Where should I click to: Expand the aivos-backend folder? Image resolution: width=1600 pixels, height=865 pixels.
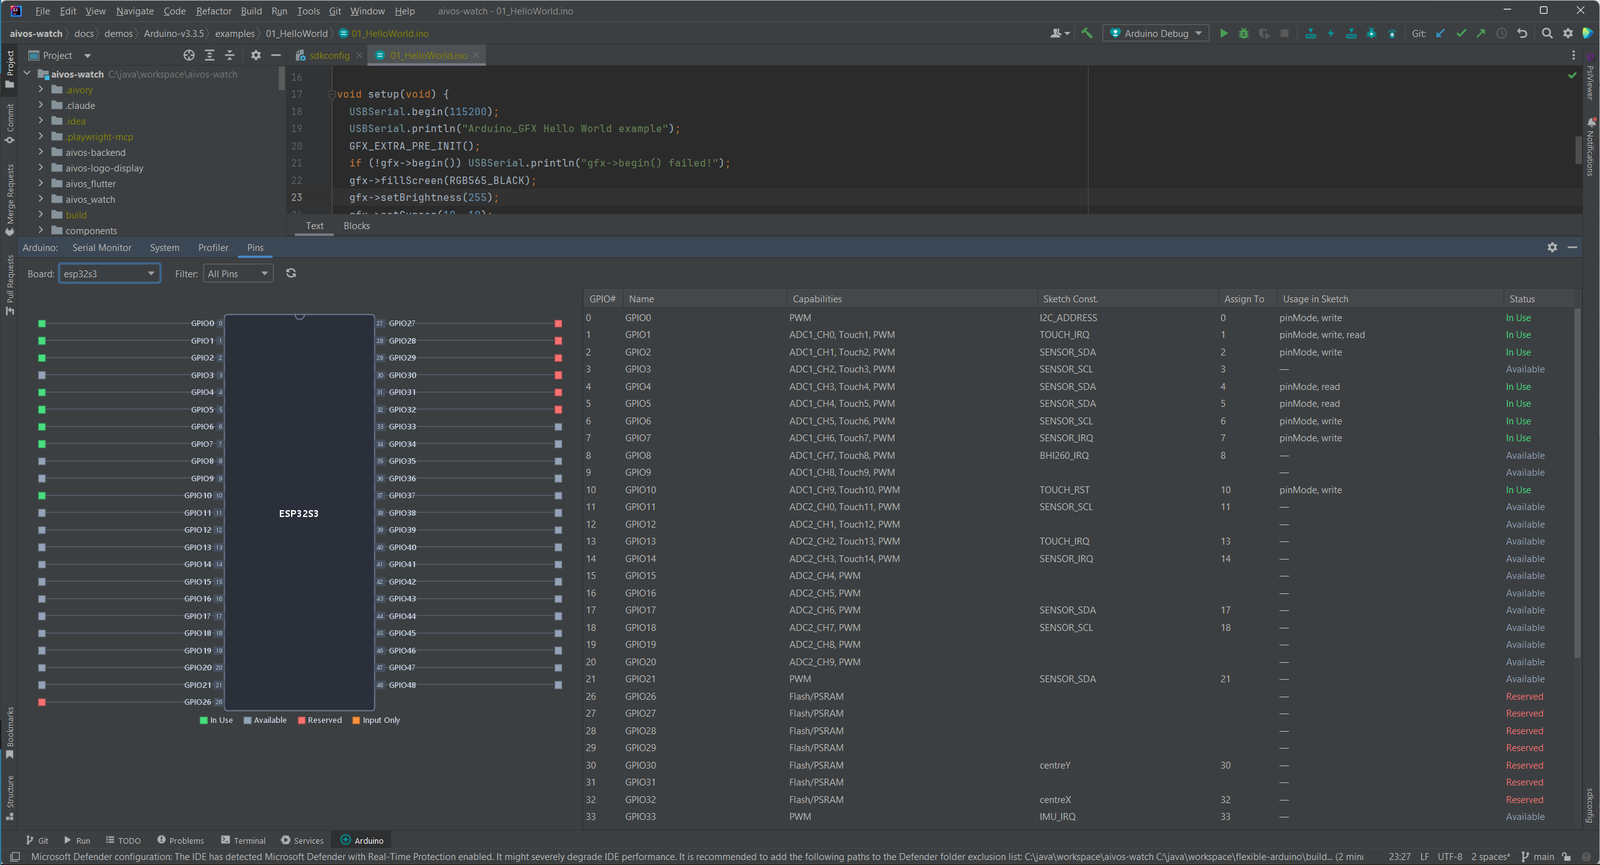41,152
